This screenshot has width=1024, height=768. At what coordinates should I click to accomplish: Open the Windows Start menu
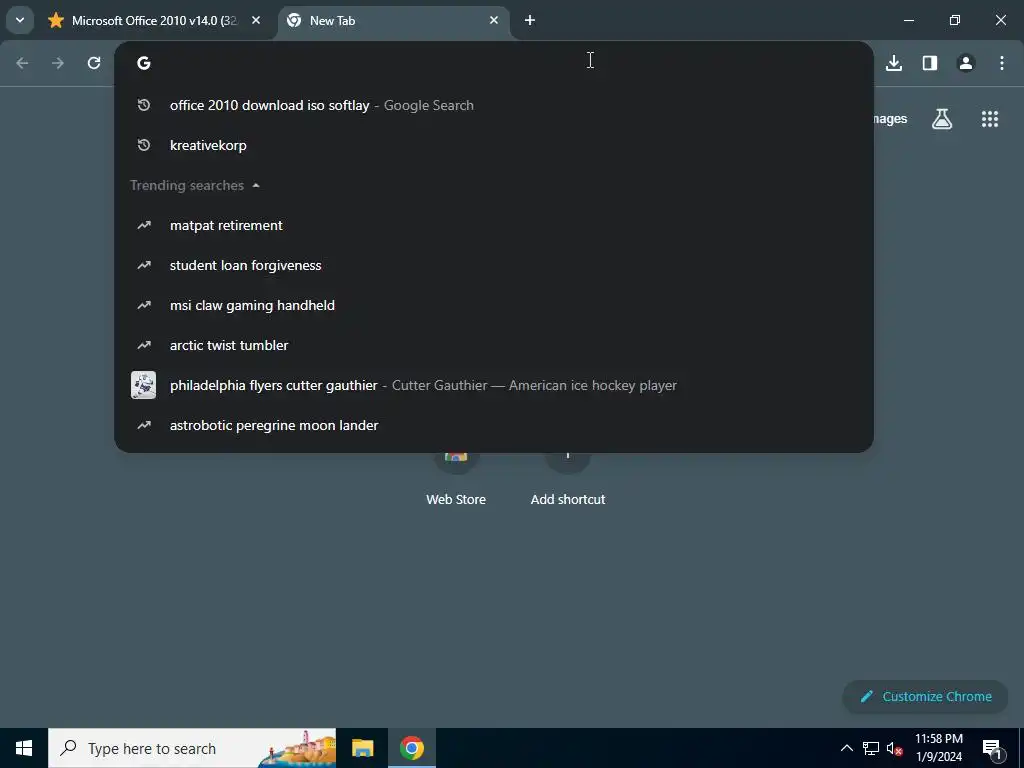point(24,748)
